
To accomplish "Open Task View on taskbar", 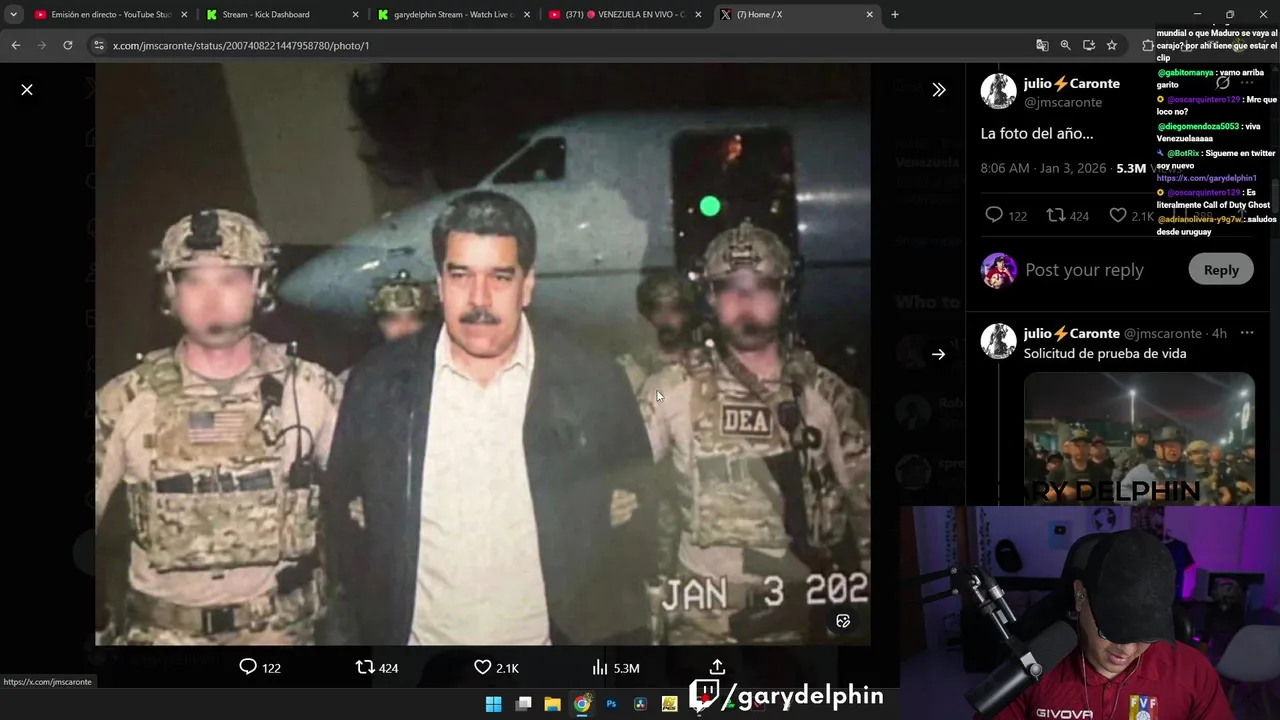I will click(523, 704).
